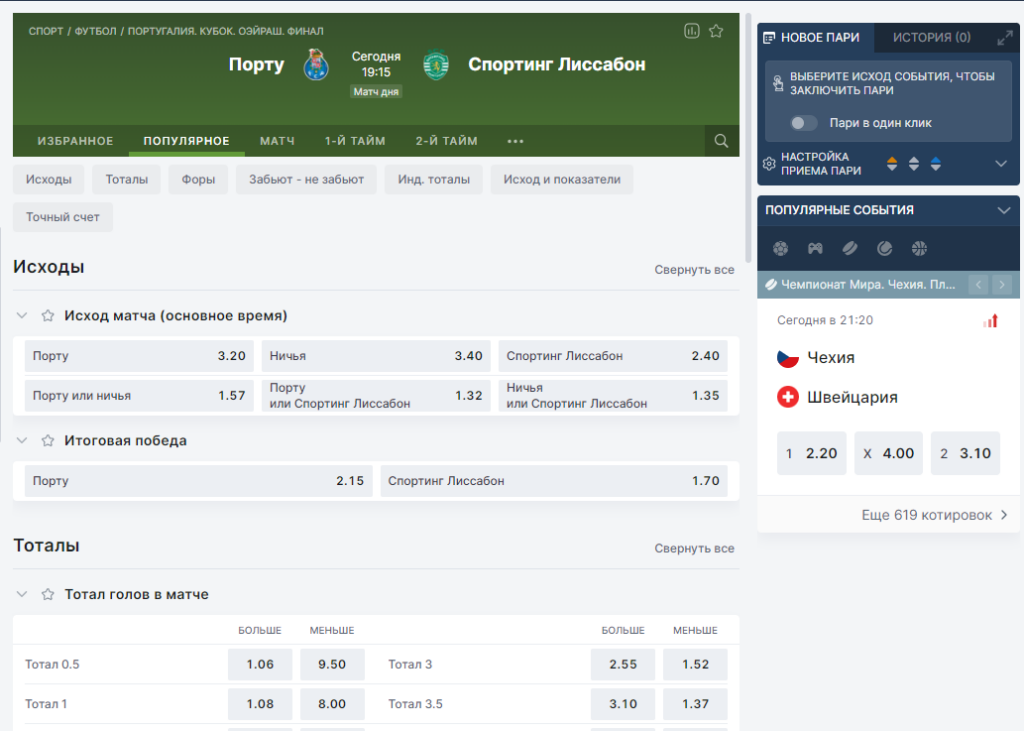Switch to the 'Популярное' tab

coord(187,141)
